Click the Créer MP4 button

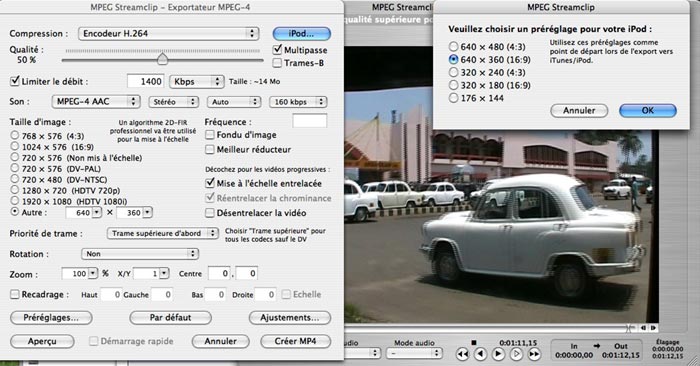[296, 341]
